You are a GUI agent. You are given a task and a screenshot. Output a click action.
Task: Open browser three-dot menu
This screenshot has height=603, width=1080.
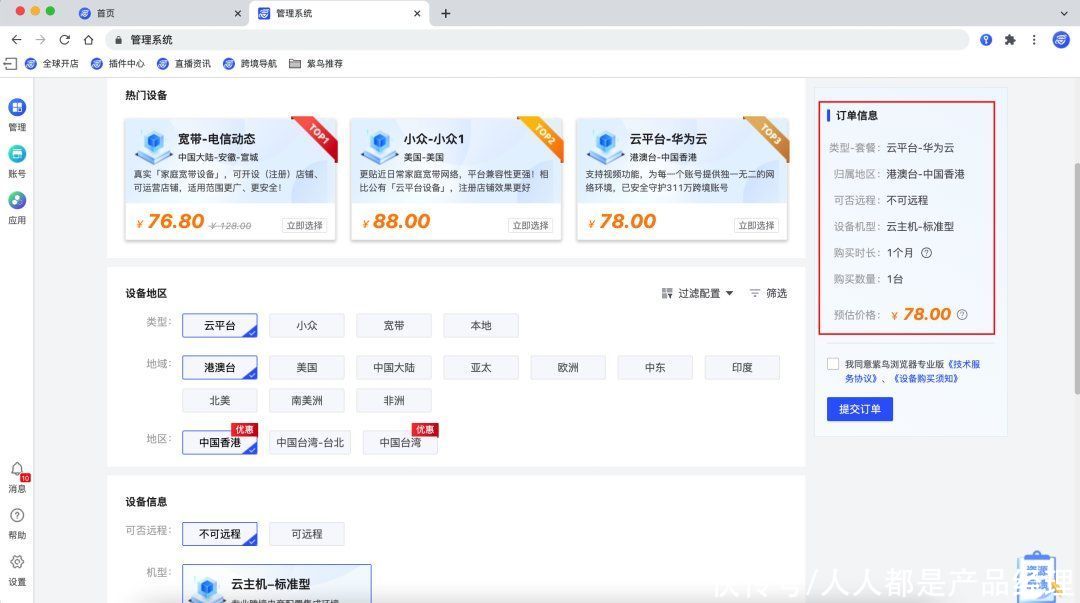(1034, 40)
